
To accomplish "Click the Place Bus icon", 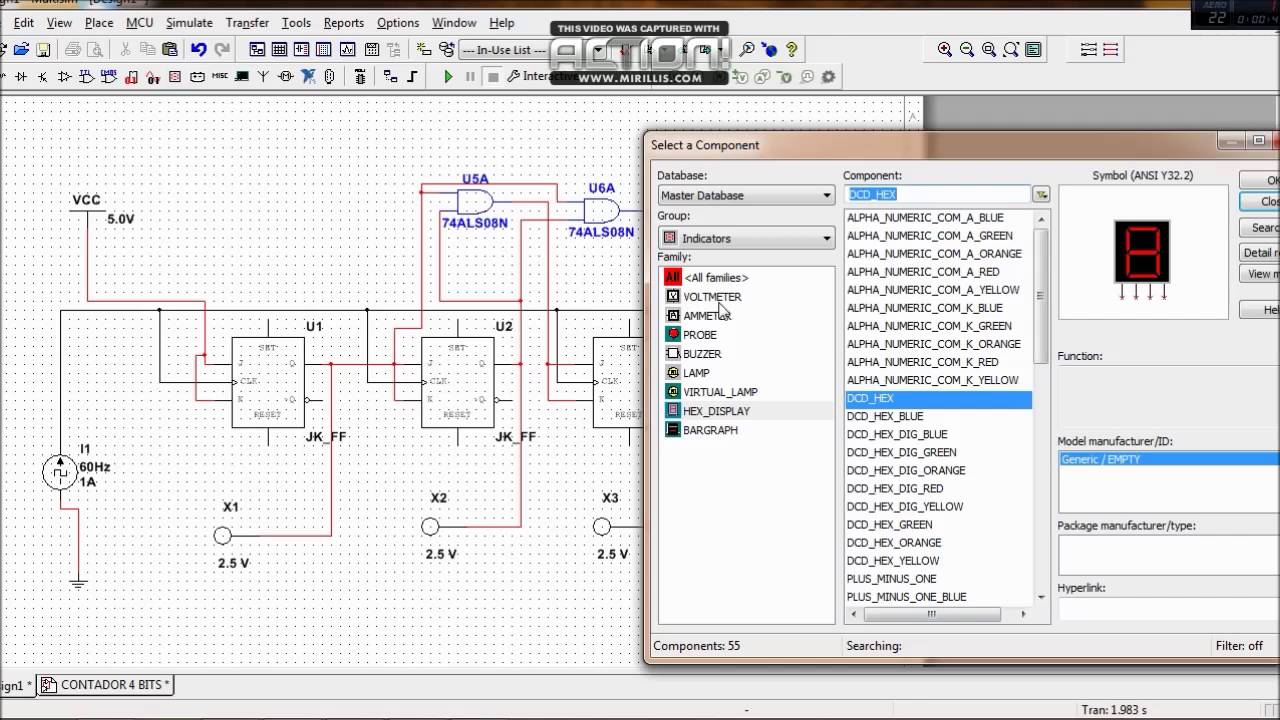I will click(x=411, y=76).
